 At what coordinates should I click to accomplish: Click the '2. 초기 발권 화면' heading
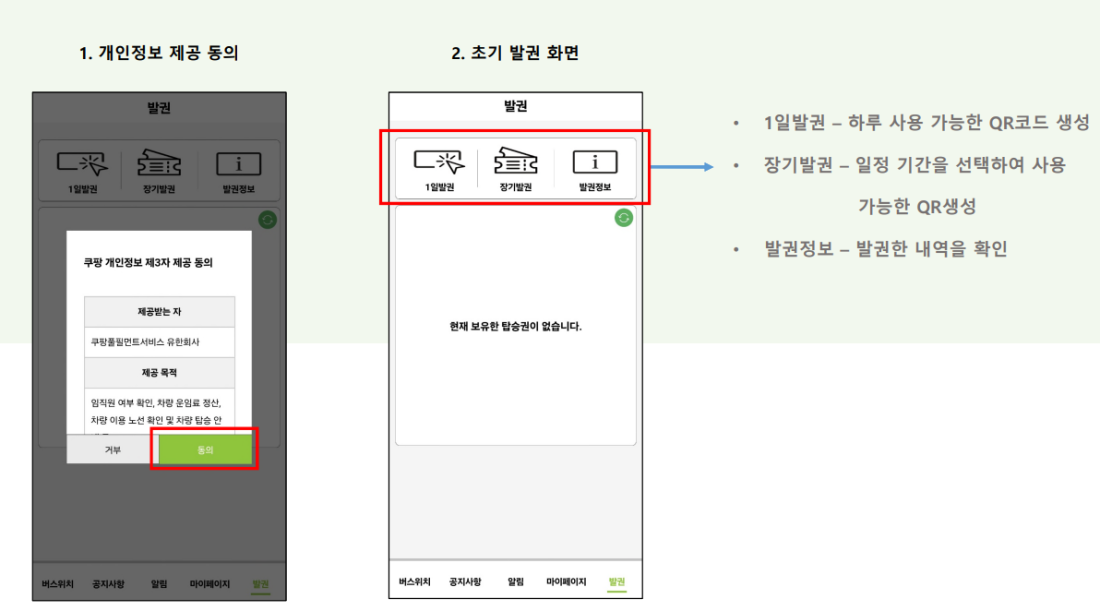click(x=515, y=53)
